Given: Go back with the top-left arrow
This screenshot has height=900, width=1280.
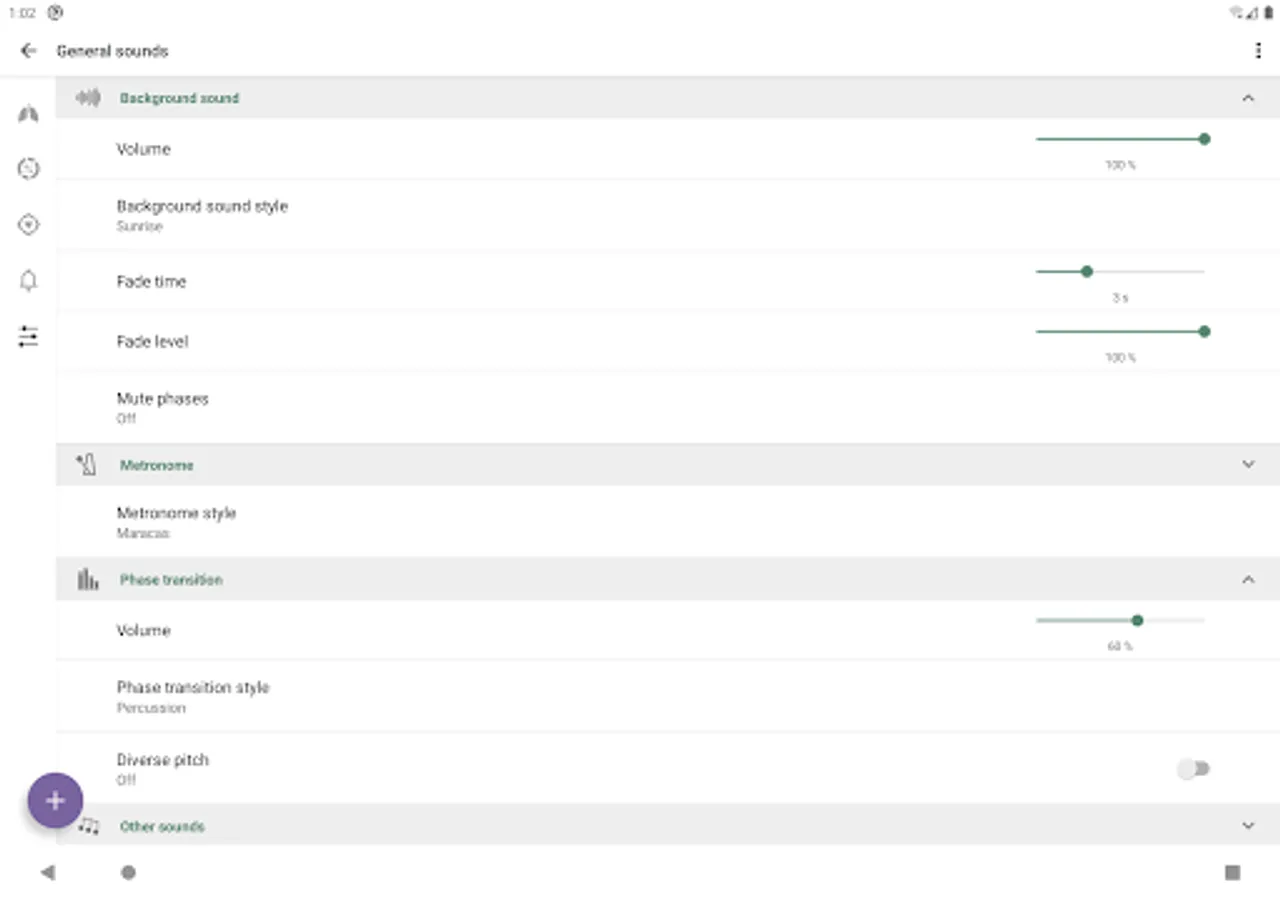Looking at the screenshot, I should click(x=28, y=50).
